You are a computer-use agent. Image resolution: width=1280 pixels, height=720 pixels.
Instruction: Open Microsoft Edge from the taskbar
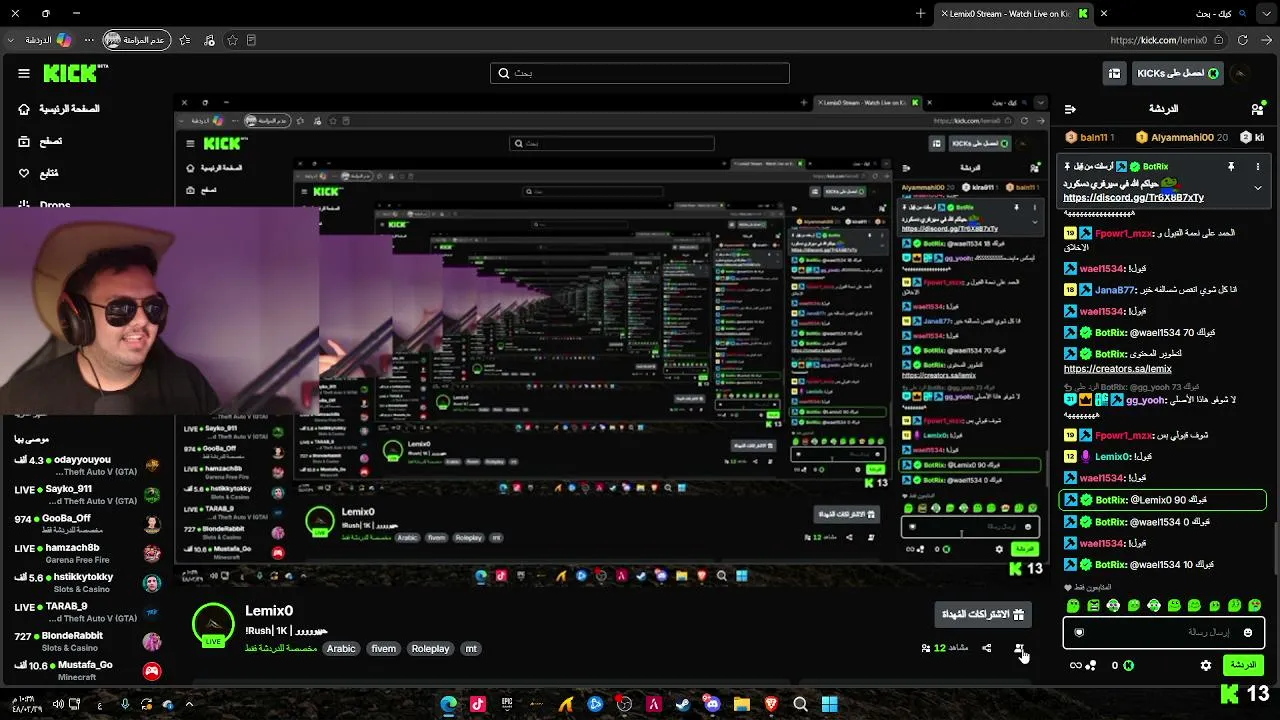coord(449,704)
